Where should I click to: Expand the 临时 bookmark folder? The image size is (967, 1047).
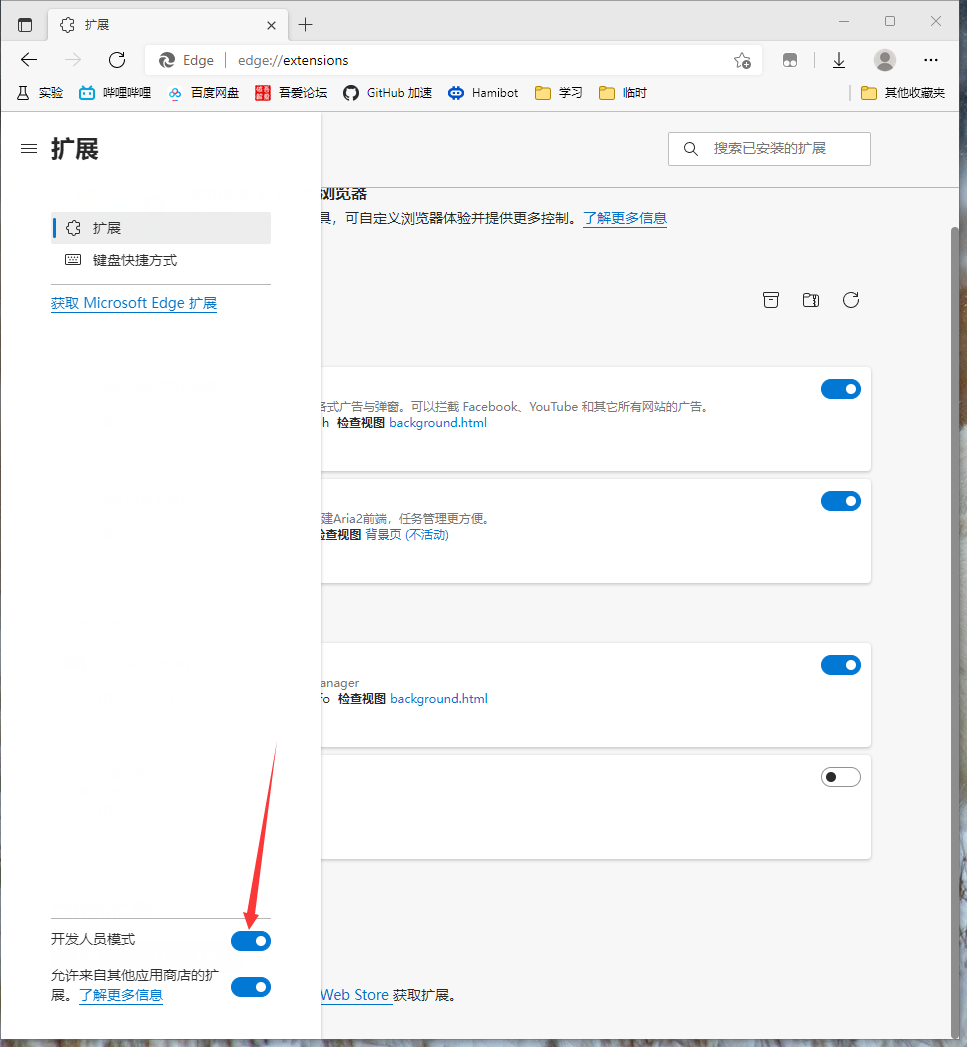tap(623, 93)
